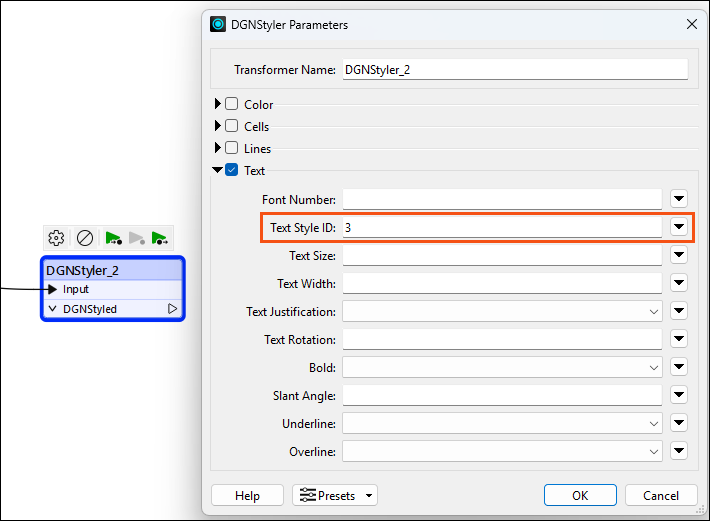
Task: Open transformer settings gear icon
Action: (56, 238)
